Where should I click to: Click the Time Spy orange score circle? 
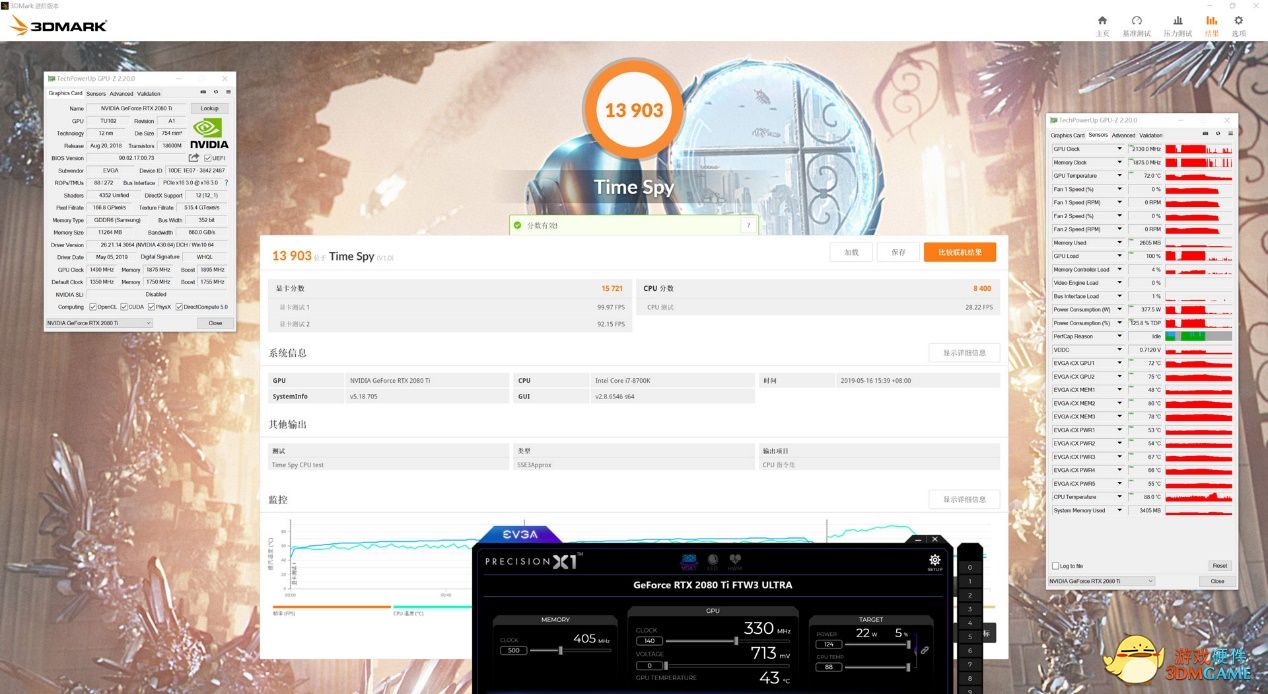coord(634,110)
